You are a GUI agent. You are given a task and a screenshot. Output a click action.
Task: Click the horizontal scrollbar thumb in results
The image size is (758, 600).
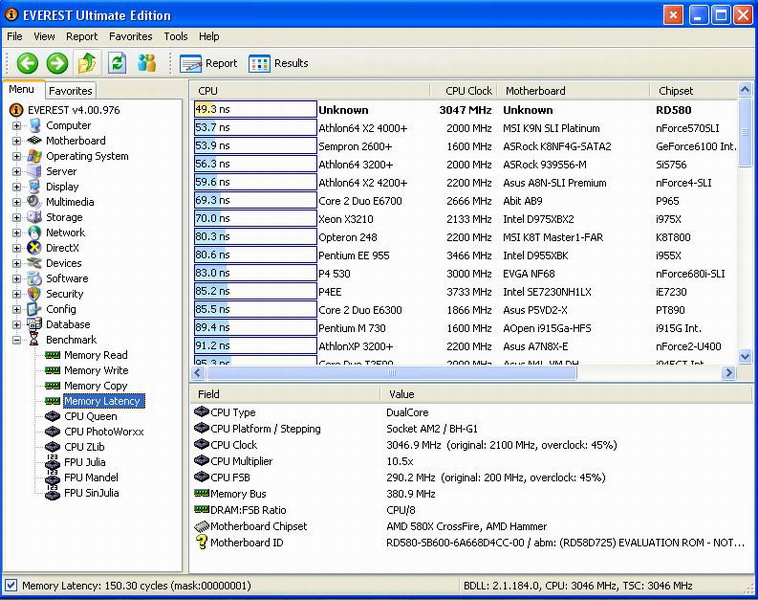point(392,373)
